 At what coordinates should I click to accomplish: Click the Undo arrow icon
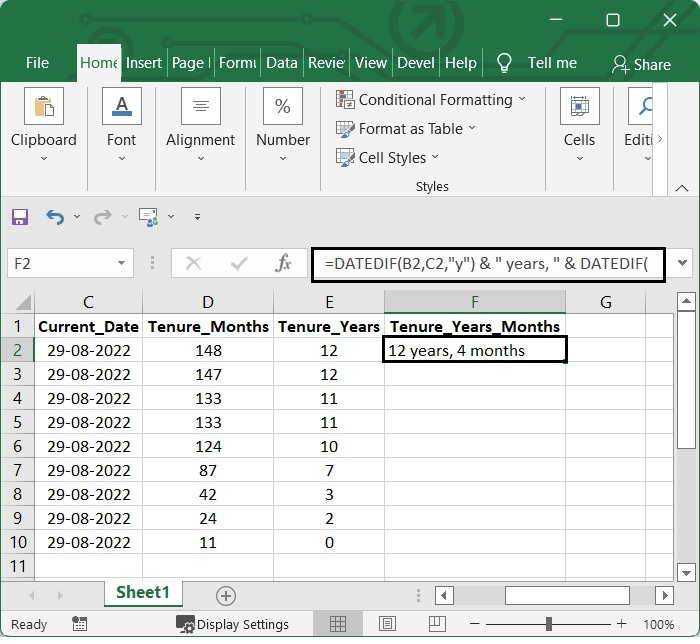[x=55, y=217]
